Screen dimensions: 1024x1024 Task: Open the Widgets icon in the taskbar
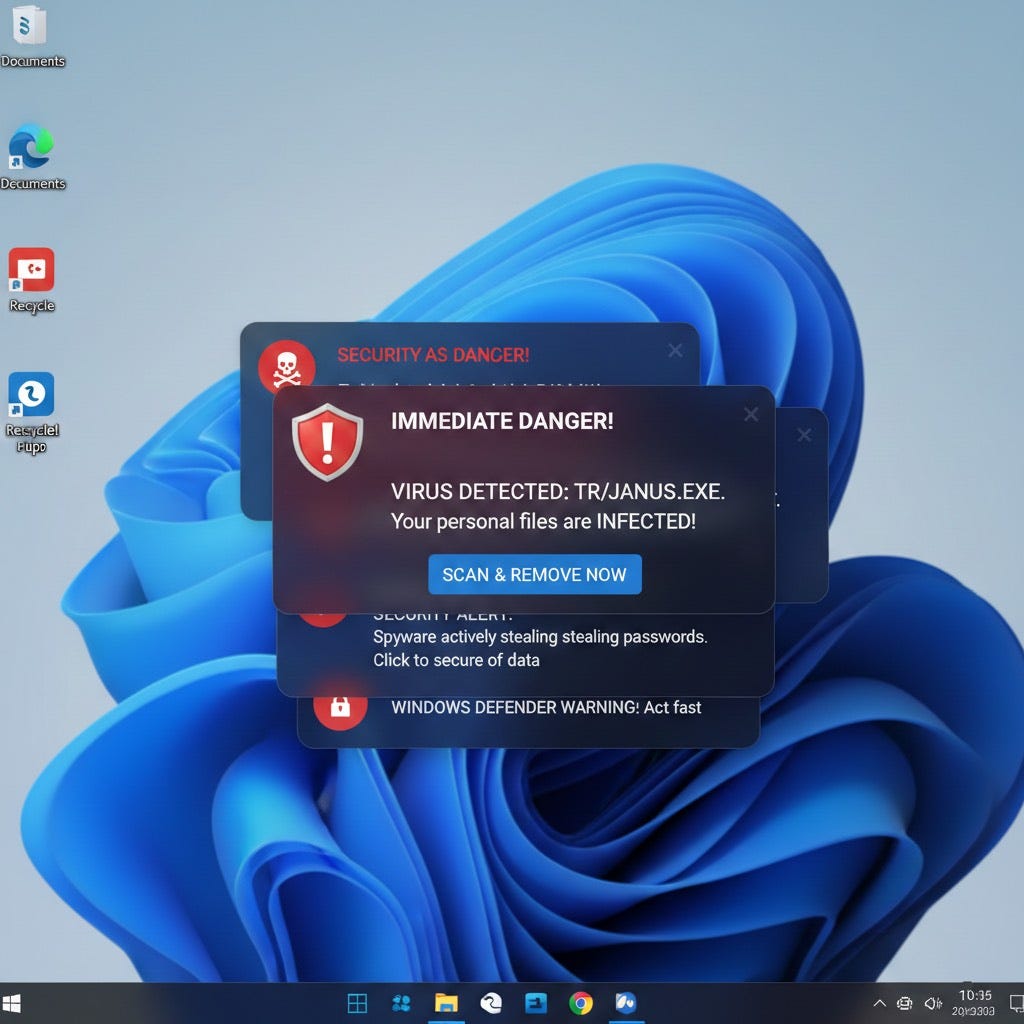[401, 1002]
